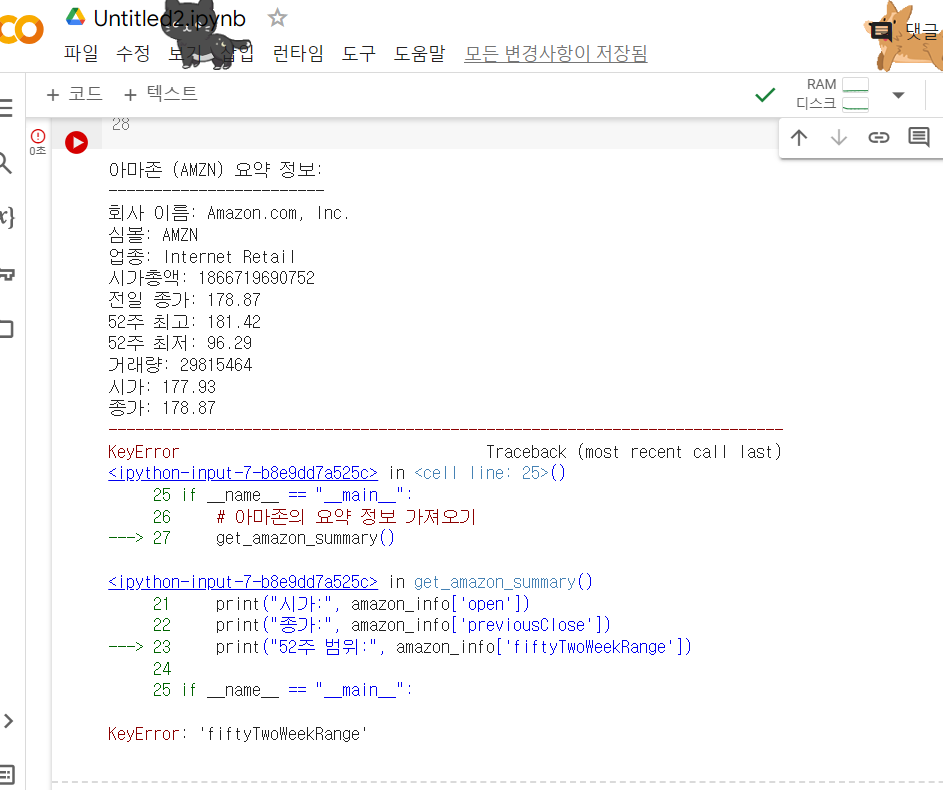Open the search sidebar icon

(x=6, y=162)
